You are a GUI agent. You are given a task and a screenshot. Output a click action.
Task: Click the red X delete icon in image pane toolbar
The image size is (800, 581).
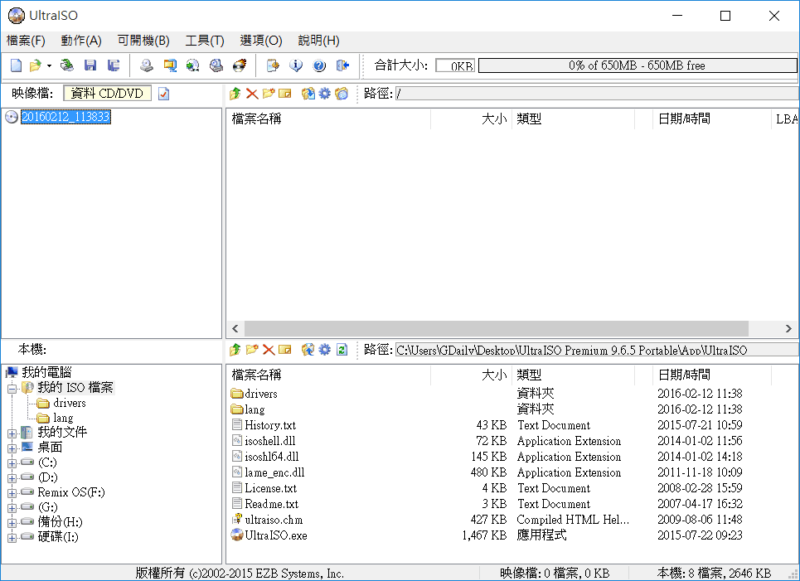coord(252,93)
